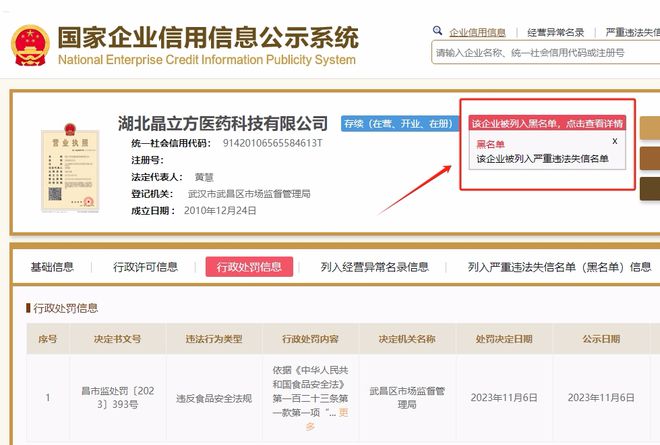
Task: Click deciding authority 武昌区市场监督管理局 cell
Action: (407, 397)
